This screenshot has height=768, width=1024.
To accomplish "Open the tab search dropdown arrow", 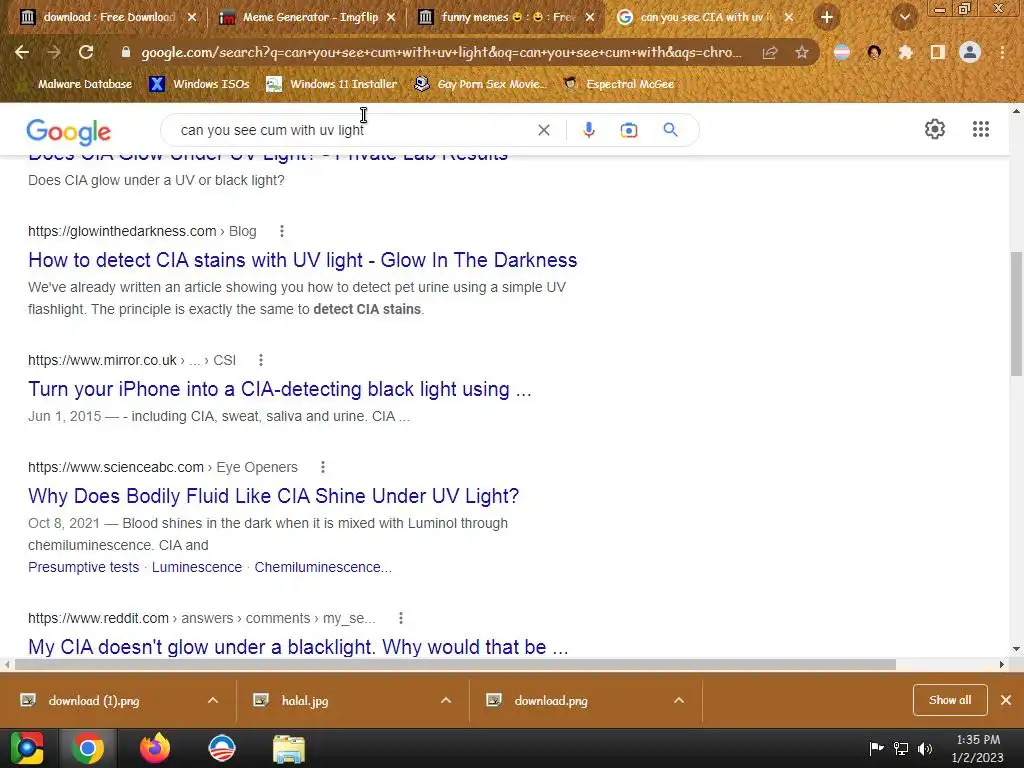I will coord(905,18).
